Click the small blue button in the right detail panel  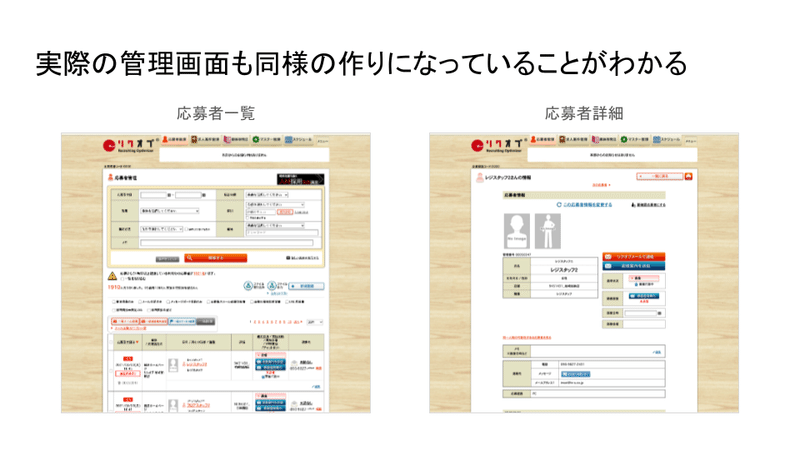click(x=644, y=296)
